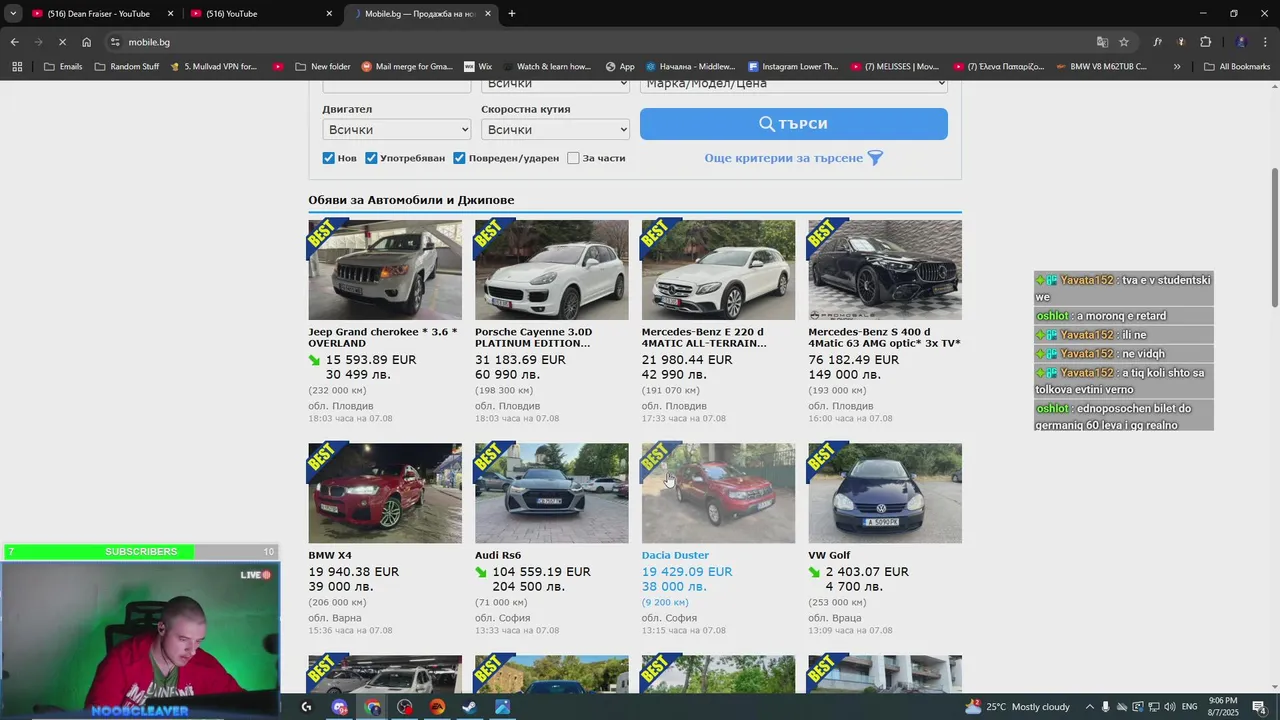Enable the За части checkbox

[x=573, y=158]
